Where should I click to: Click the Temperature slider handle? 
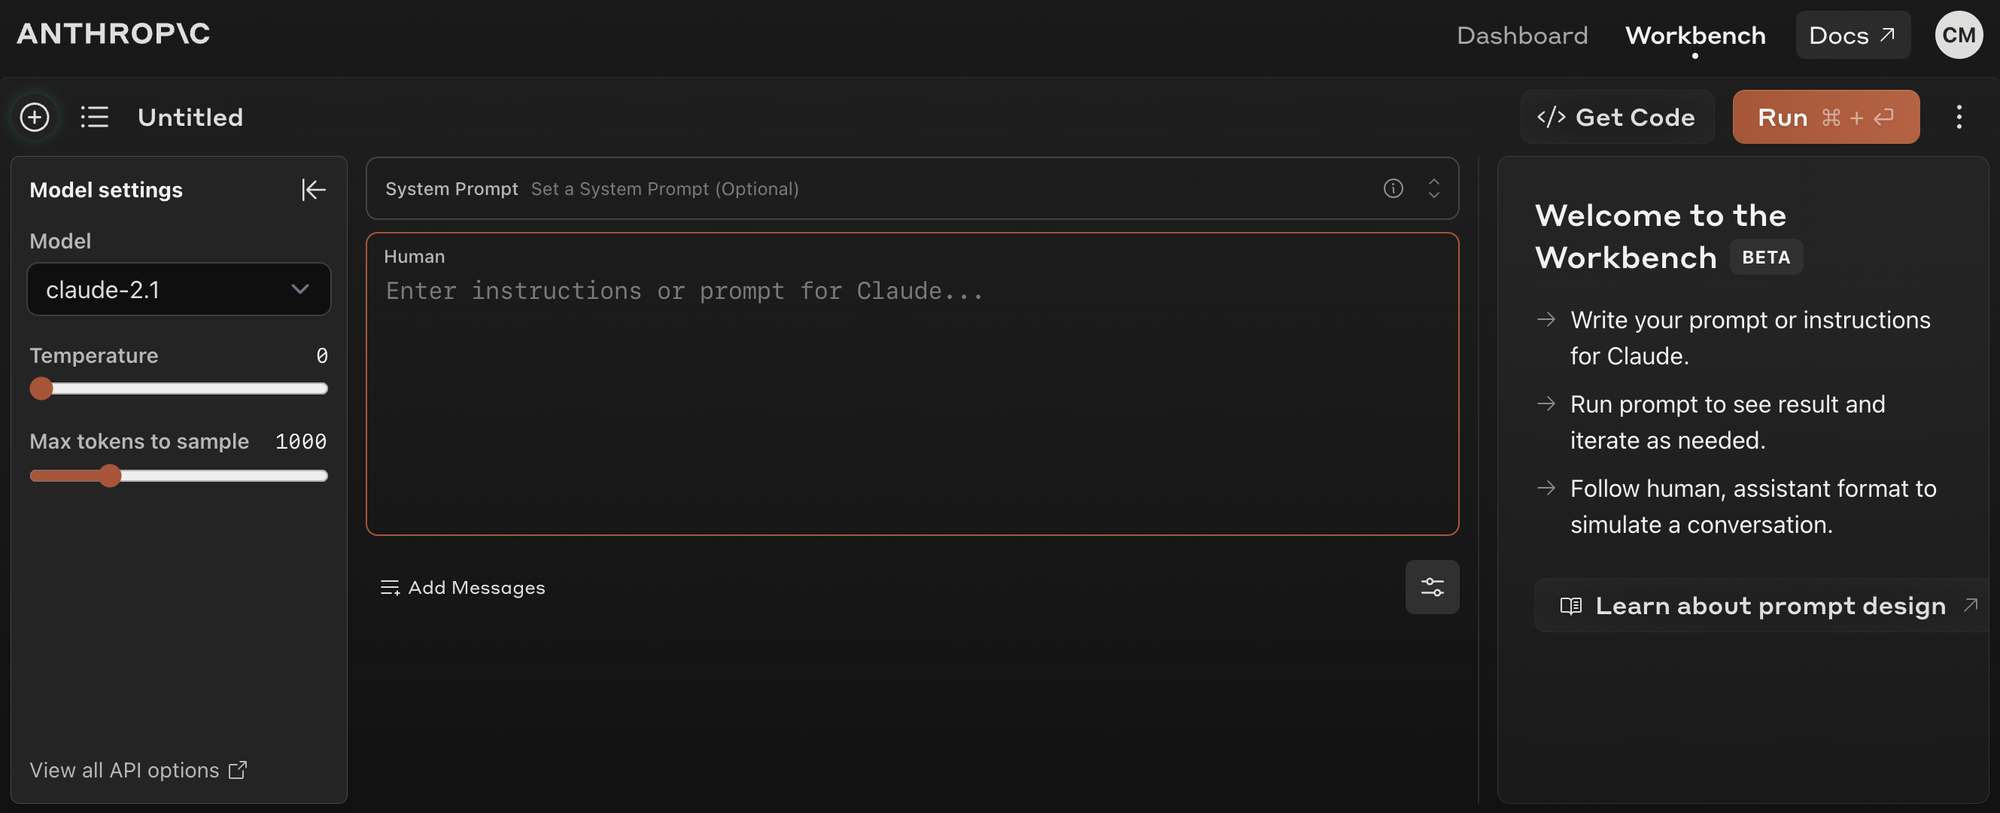coord(41,388)
